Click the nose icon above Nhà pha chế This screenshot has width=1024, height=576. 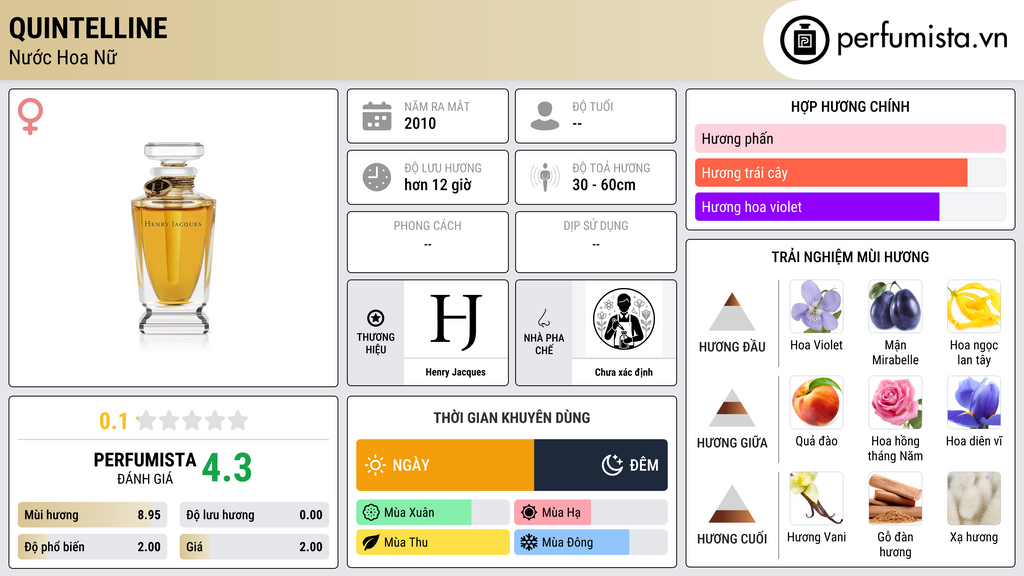coord(543,318)
